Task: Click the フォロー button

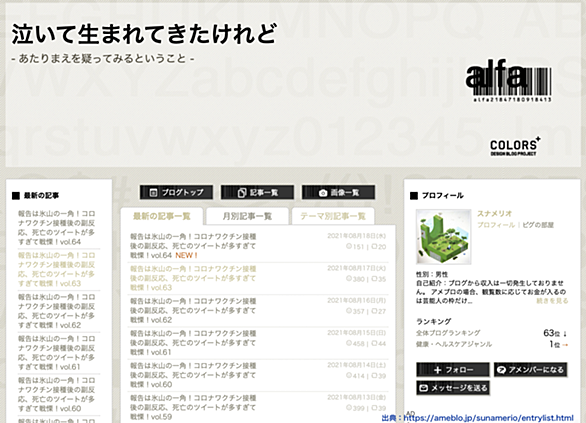Action: pyautogui.click(x=453, y=370)
